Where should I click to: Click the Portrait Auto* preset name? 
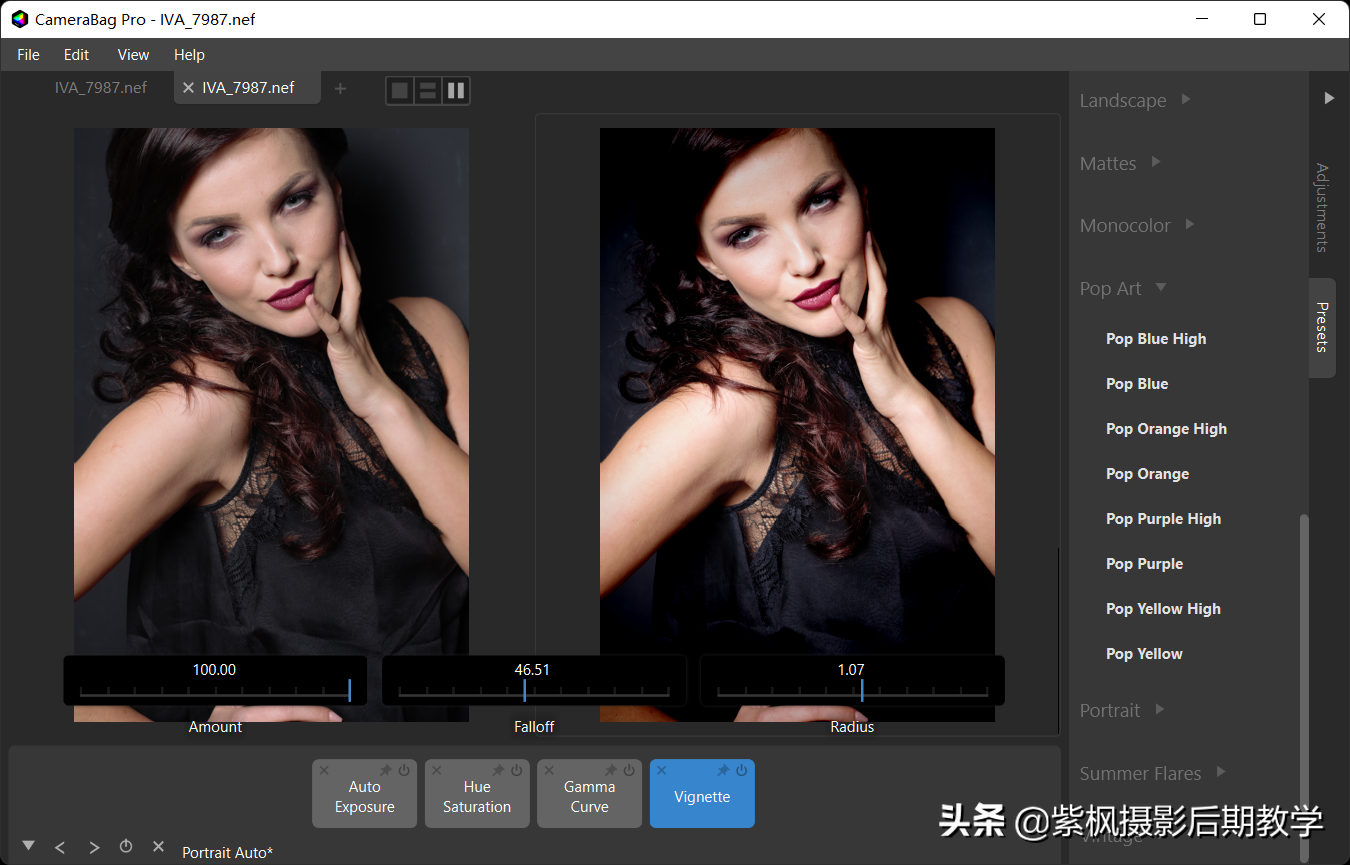(x=227, y=853)
